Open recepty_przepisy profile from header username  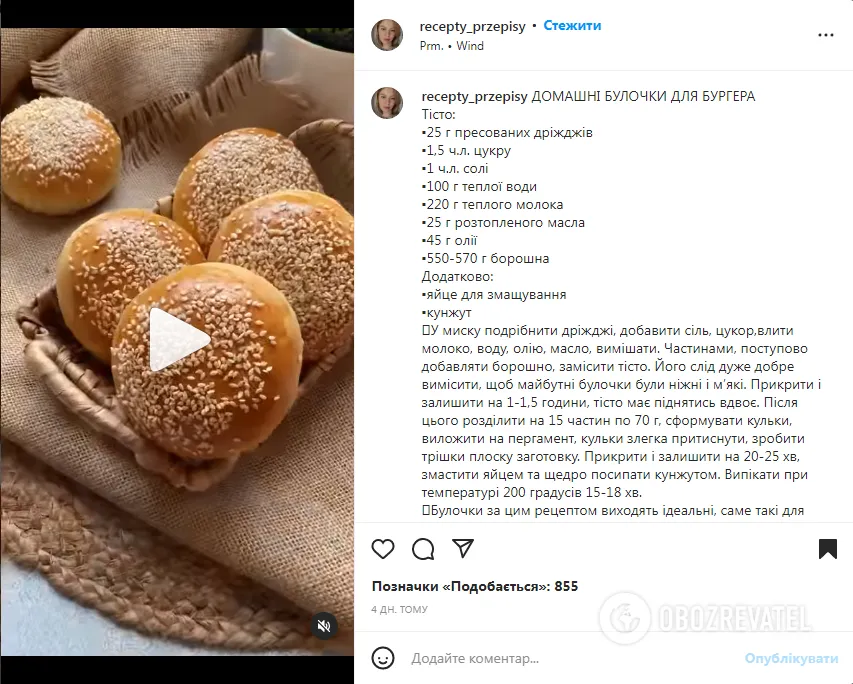(473, 26)
